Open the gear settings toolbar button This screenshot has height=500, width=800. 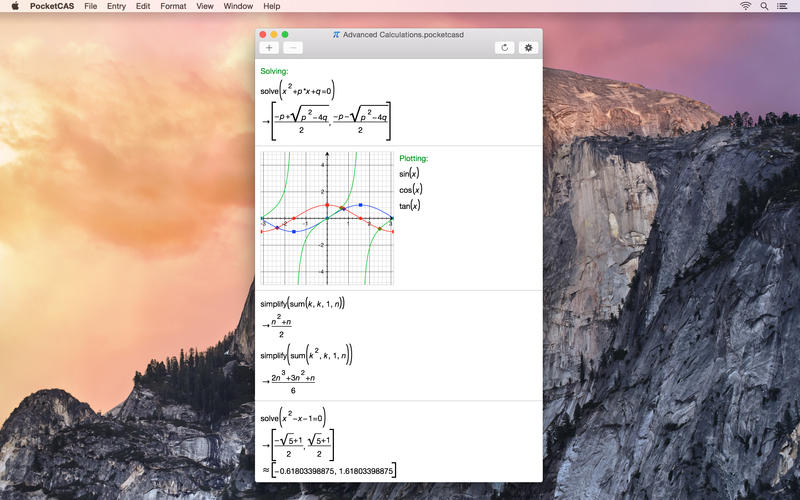(x=529, y=47)
